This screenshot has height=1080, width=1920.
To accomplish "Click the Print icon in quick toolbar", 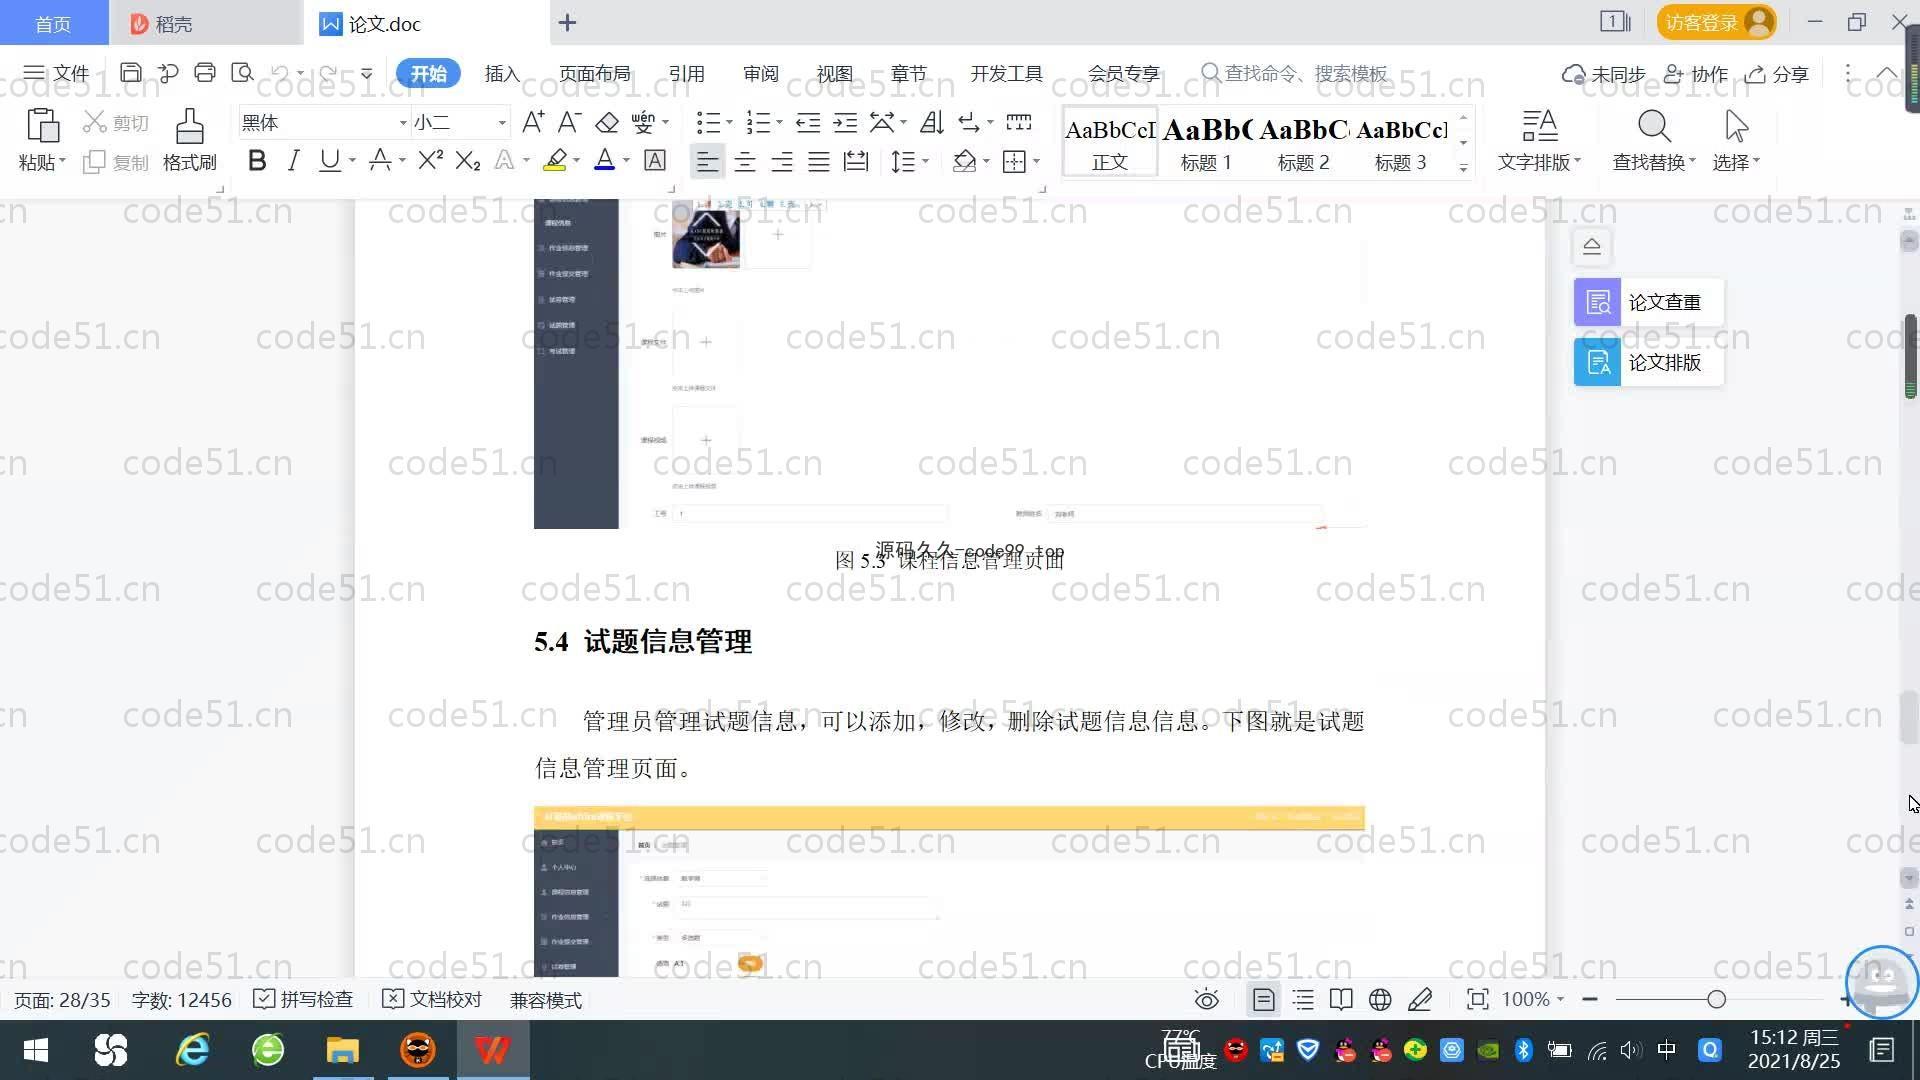I will coord(205,73).
